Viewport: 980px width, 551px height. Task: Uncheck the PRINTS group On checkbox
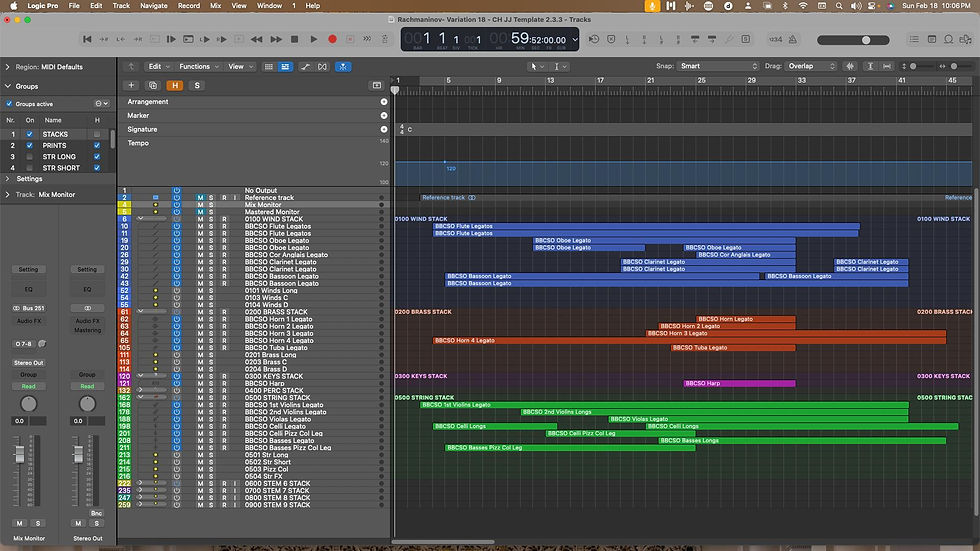pos(29,146)
